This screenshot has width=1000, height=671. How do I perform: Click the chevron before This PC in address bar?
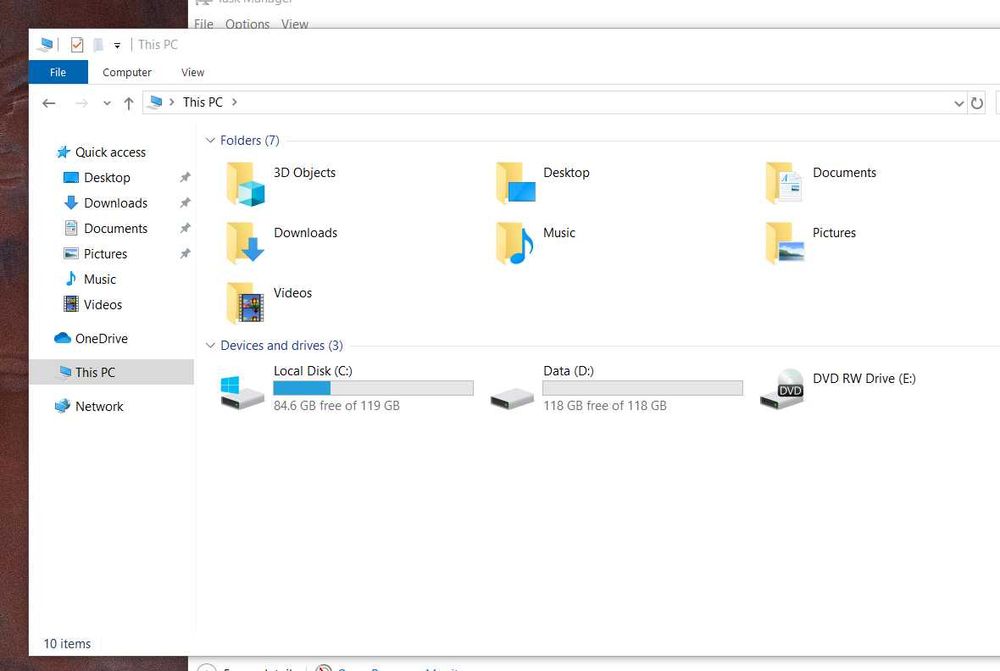coord(172,102)
